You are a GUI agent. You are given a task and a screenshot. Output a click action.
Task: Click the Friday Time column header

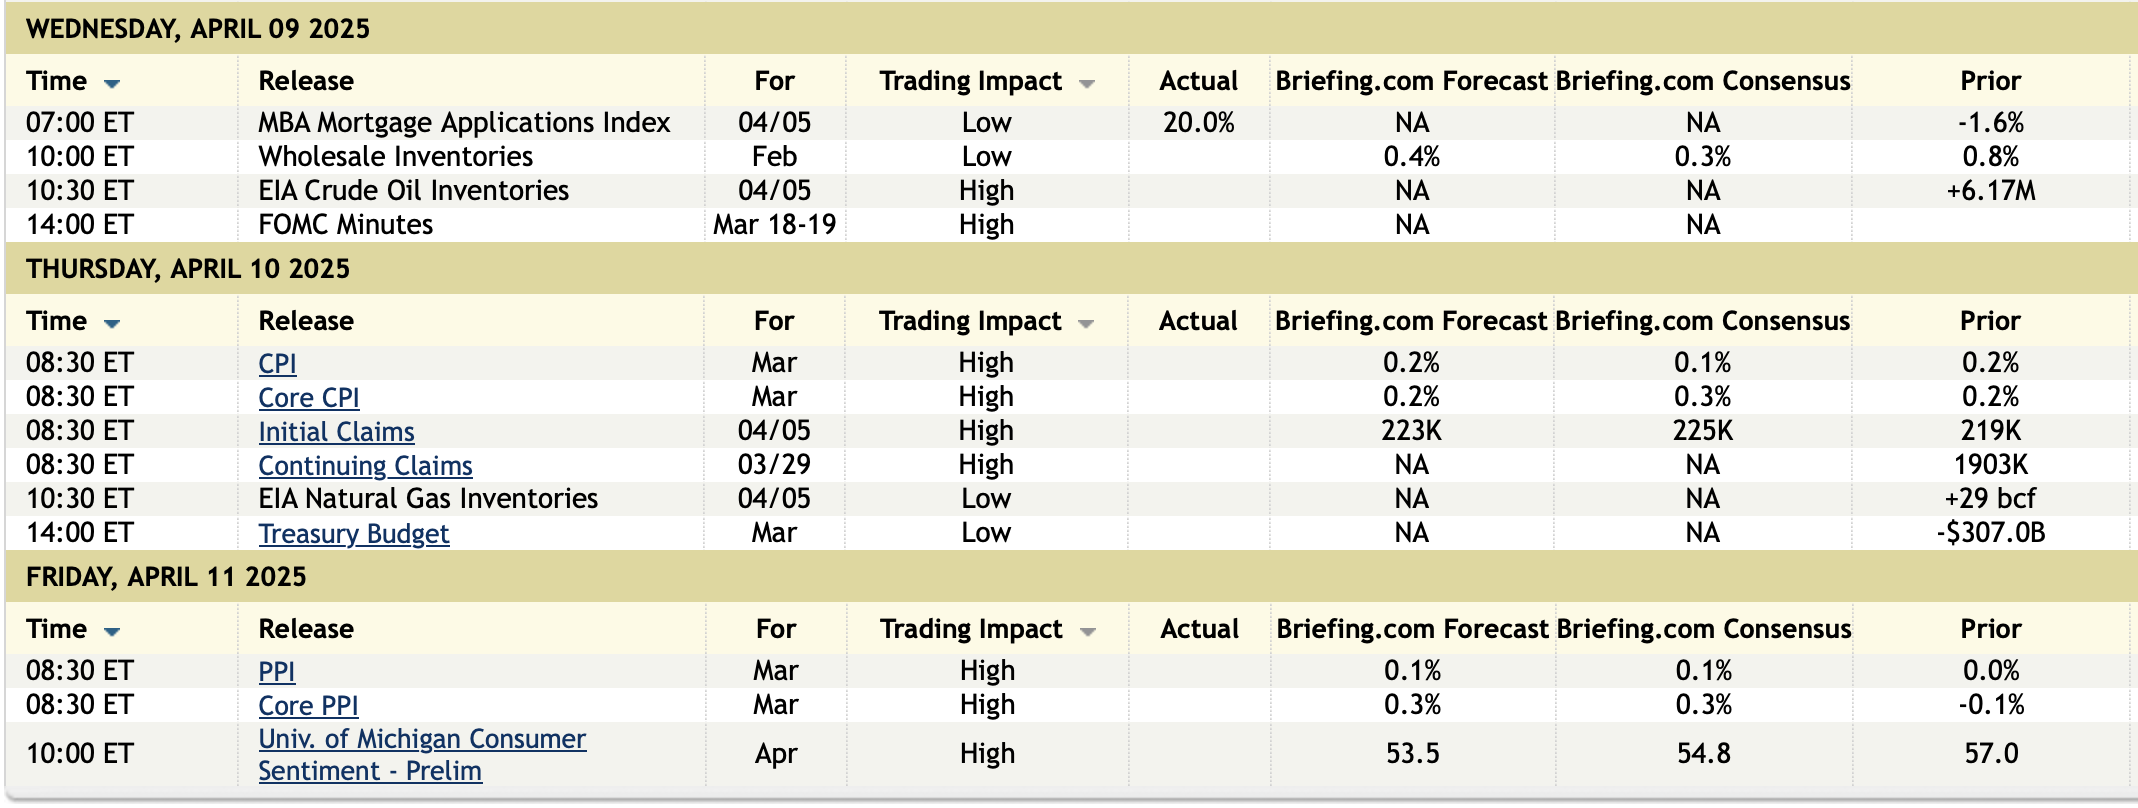57,629
